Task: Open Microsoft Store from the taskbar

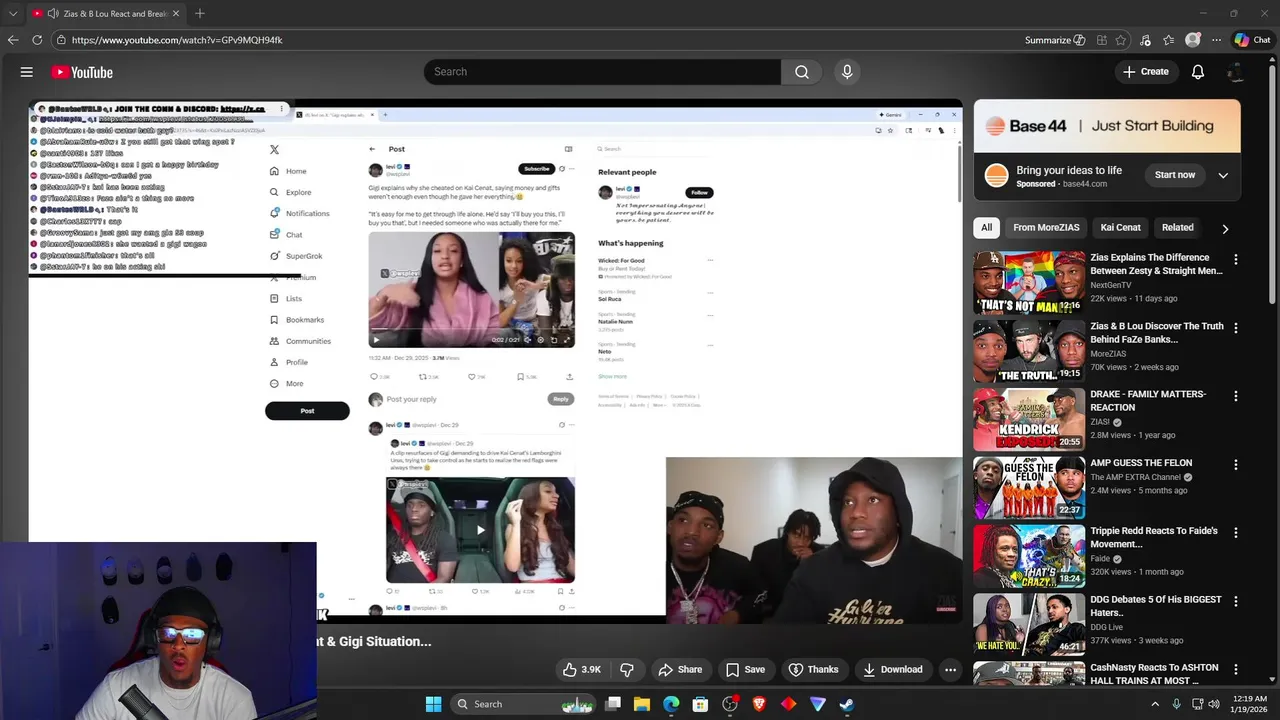Action: [x=700, y=704]
